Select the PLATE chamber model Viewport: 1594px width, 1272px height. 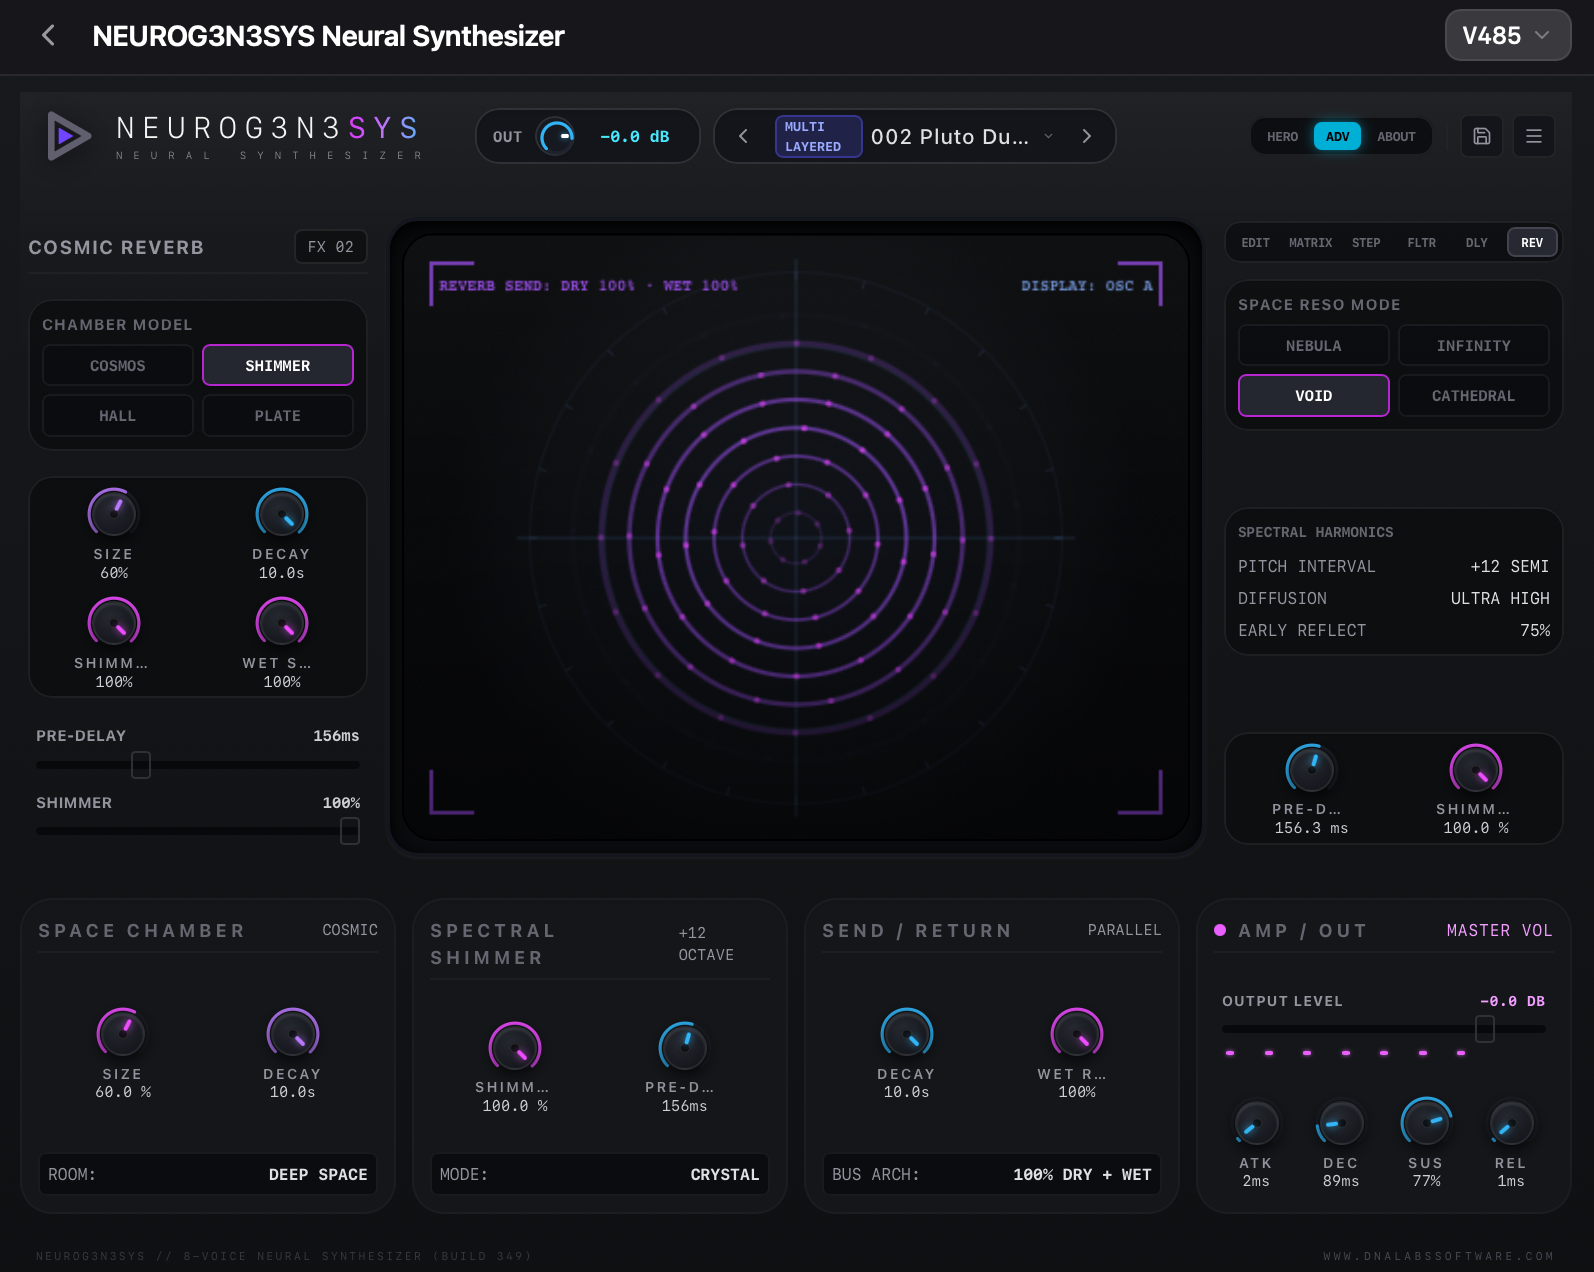(278, 415)
